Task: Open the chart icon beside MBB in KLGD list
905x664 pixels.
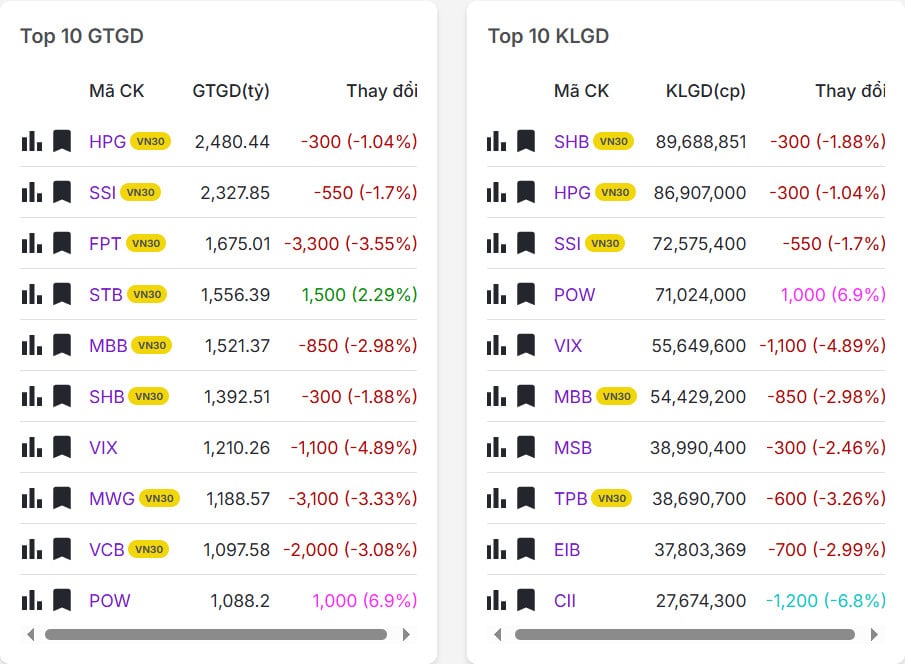Action: tap(496, 396)
